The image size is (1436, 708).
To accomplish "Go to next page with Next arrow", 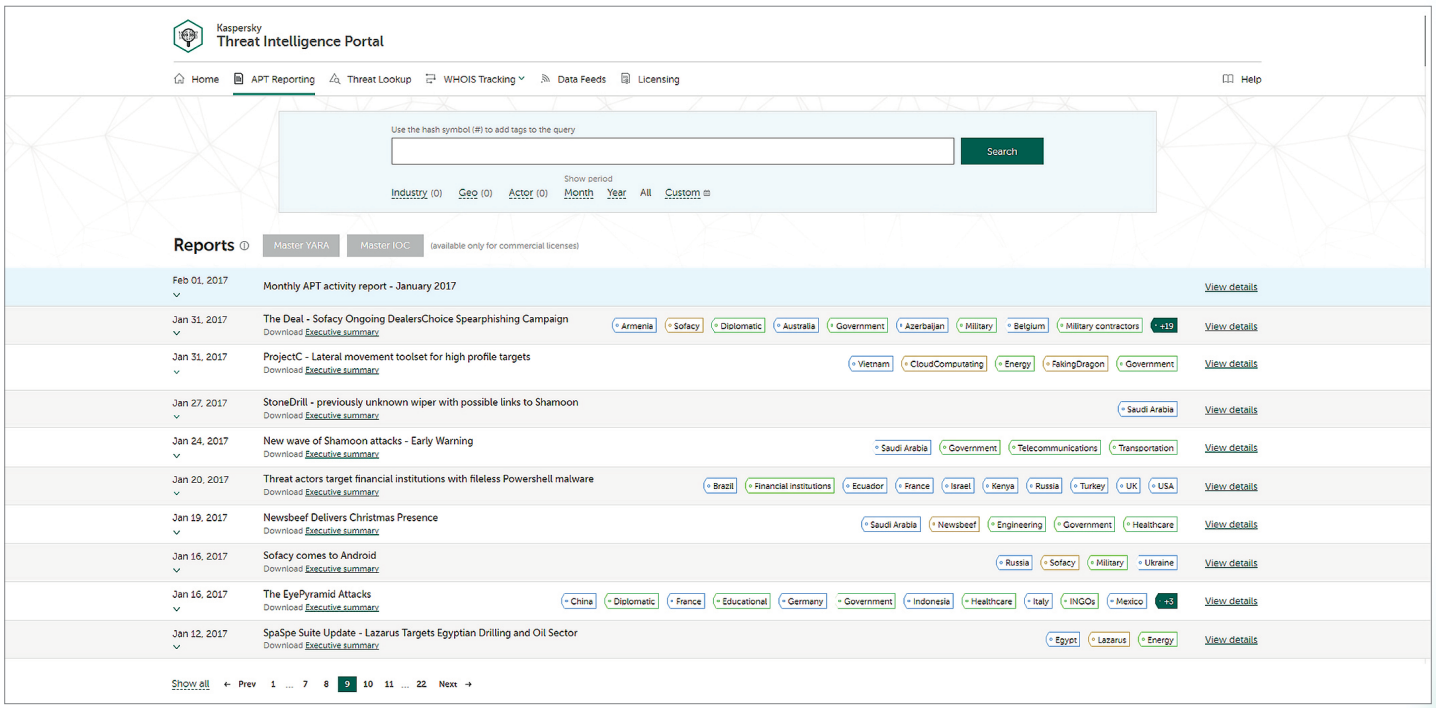I will point(455,684).
